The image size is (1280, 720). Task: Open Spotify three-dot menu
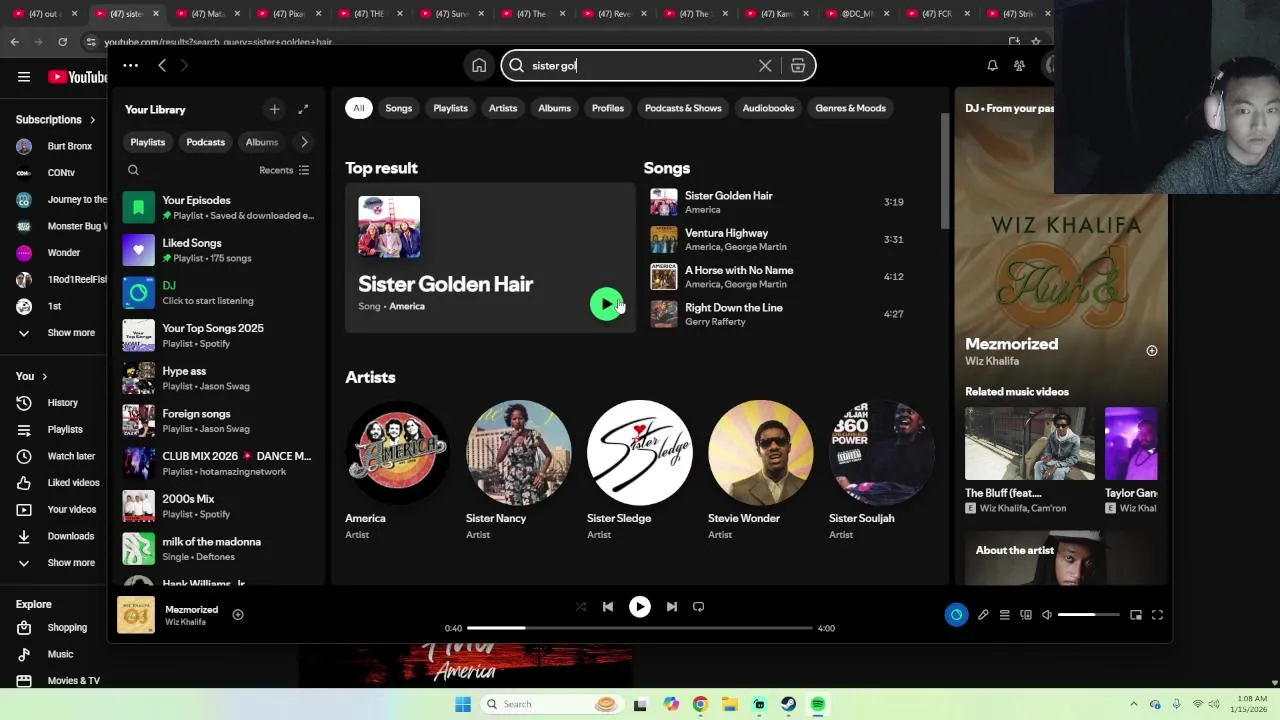(x=130, y=66)
